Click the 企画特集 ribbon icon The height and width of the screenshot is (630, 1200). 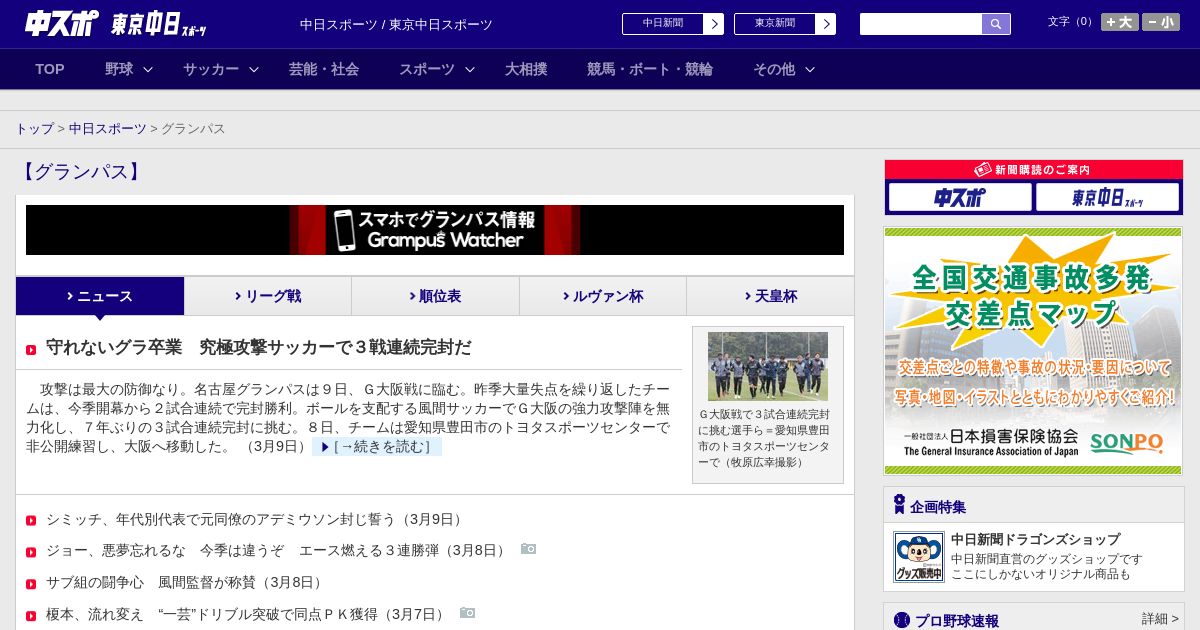(899, 504)
